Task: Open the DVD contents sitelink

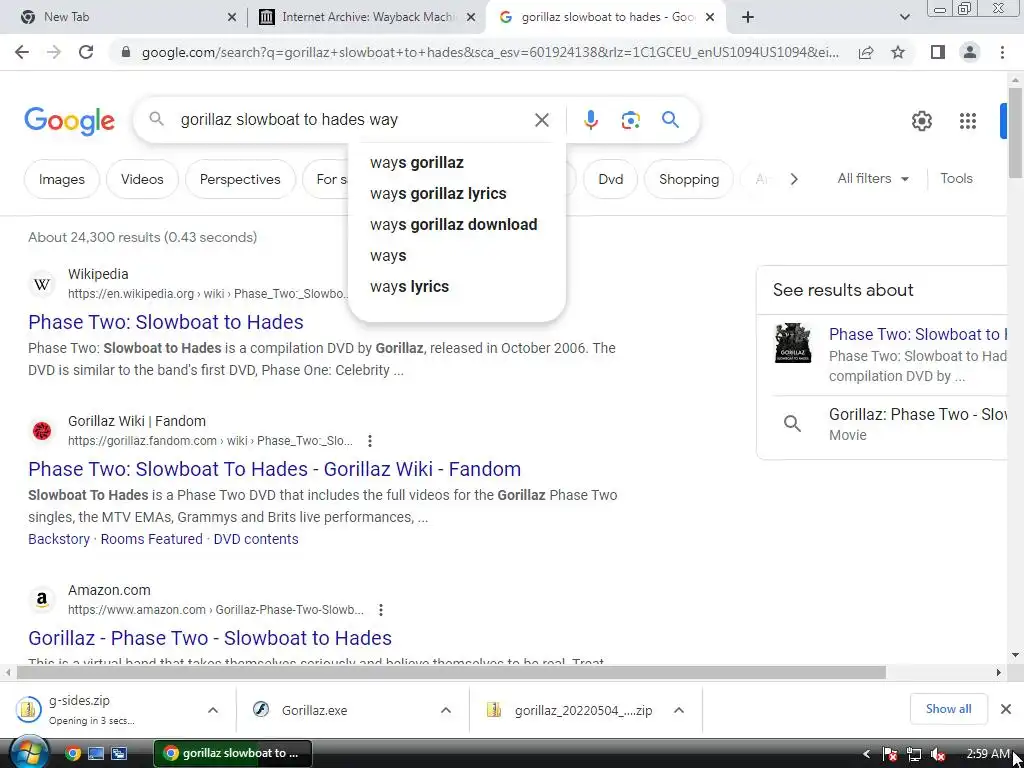Action: tap(256, 539)
